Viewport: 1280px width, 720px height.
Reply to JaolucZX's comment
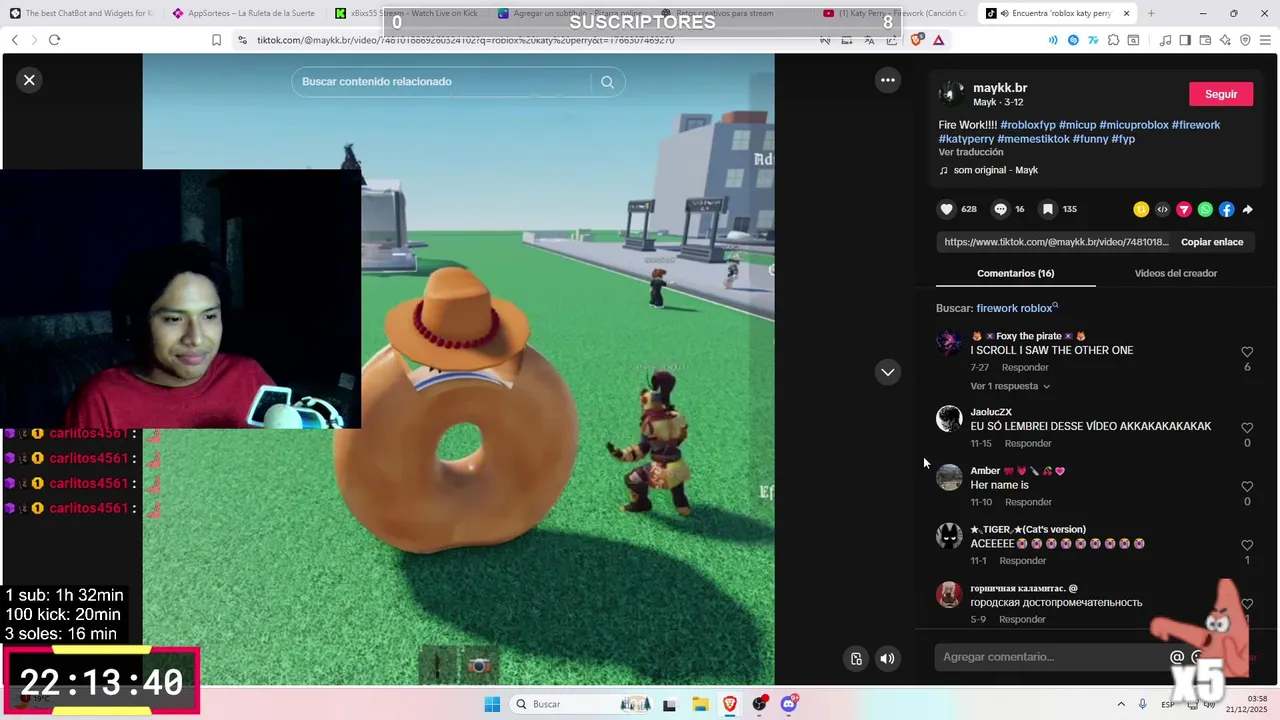pyautogui.click(x=1028, y=443)
